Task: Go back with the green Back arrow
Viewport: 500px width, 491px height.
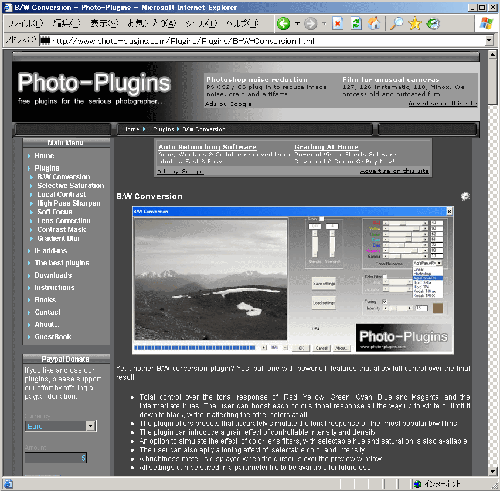Action: click(x=284, y=24)
